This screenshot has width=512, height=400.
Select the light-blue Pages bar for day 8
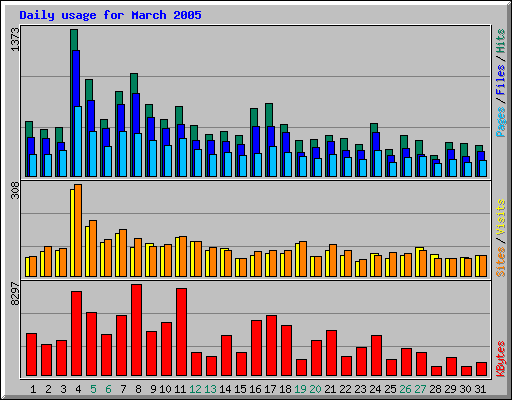(138, 155)
